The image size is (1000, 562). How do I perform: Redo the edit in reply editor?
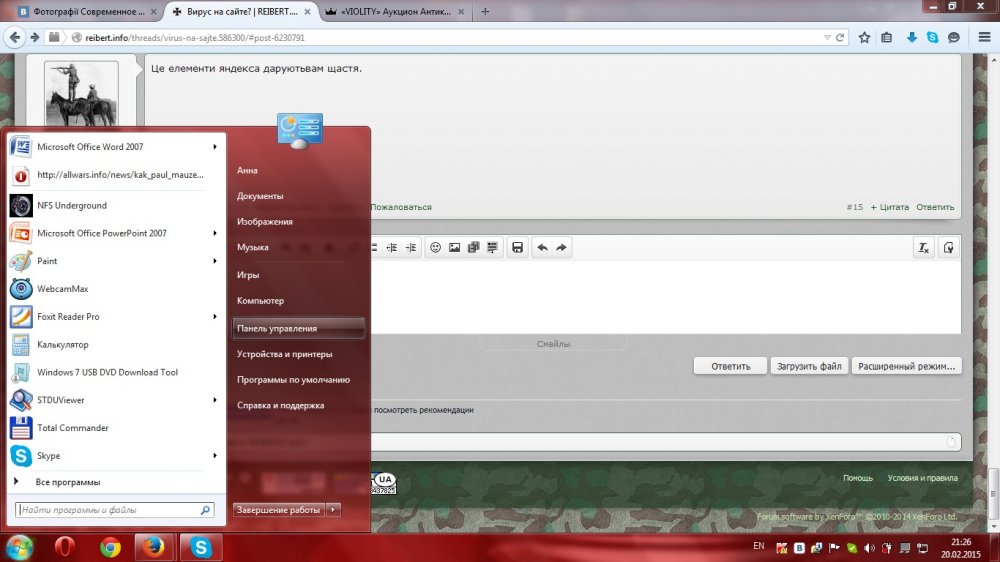point(561,248)
